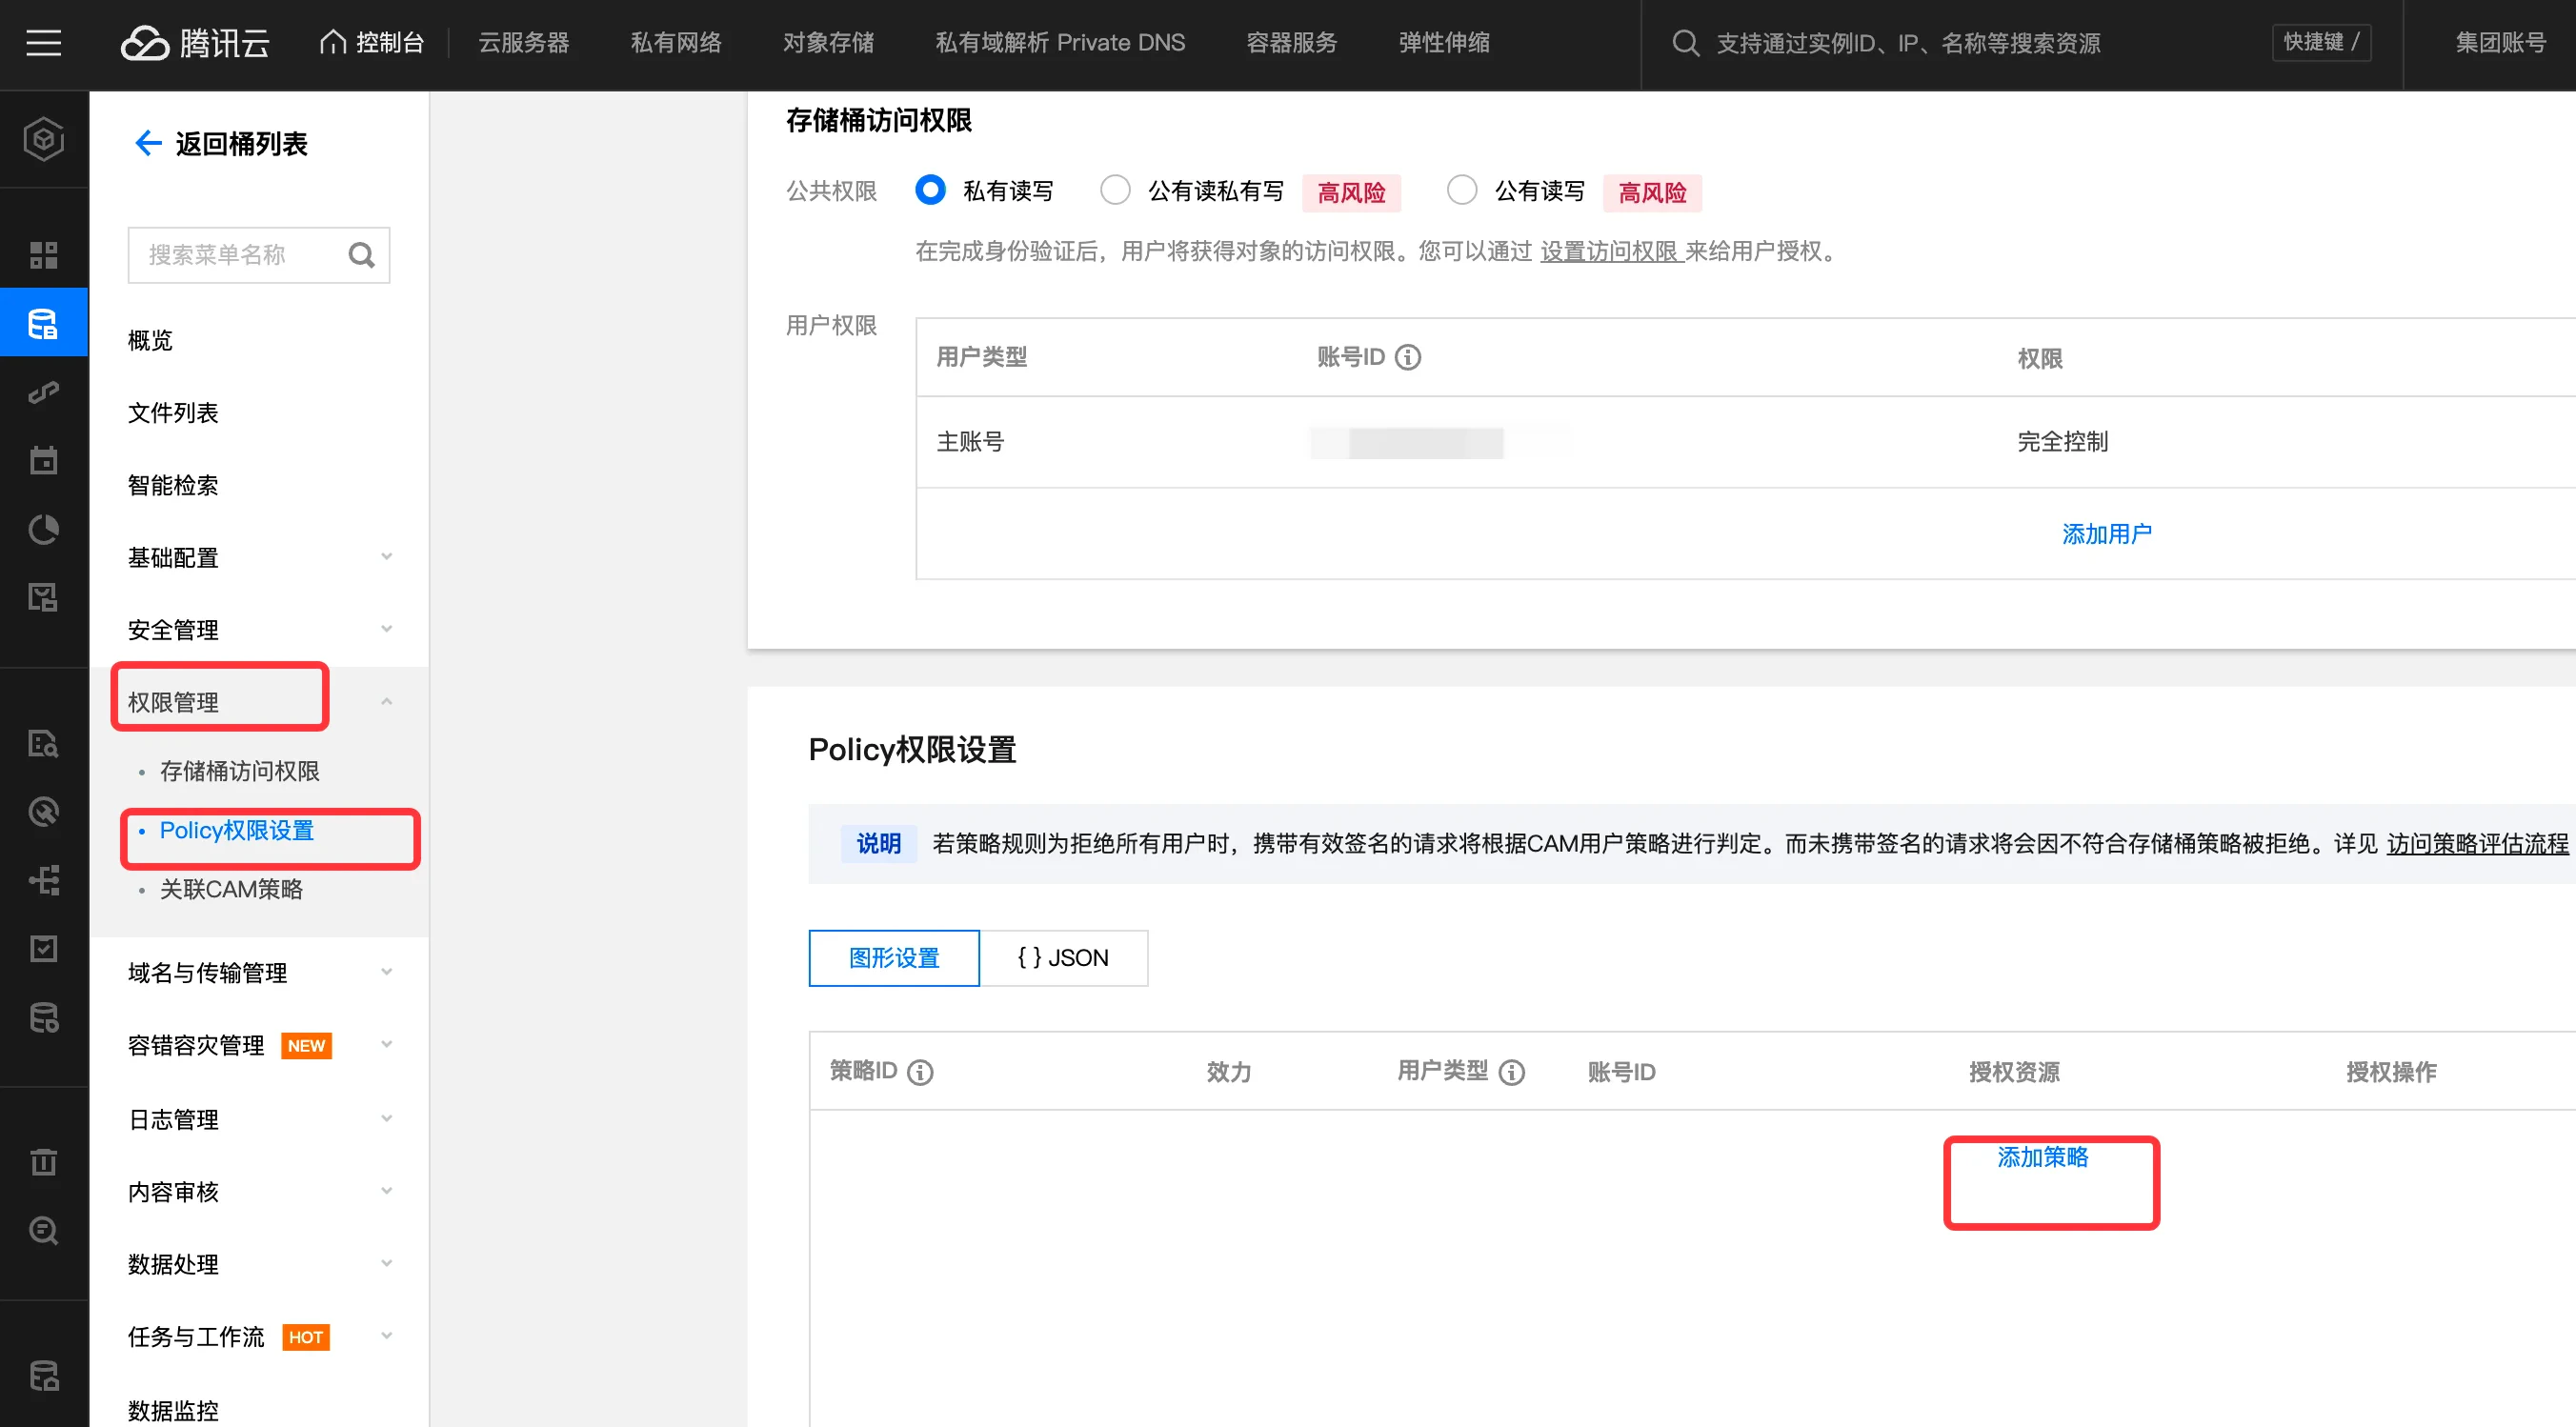Open the dashboard grid sidebar icon

coord(43,255)
